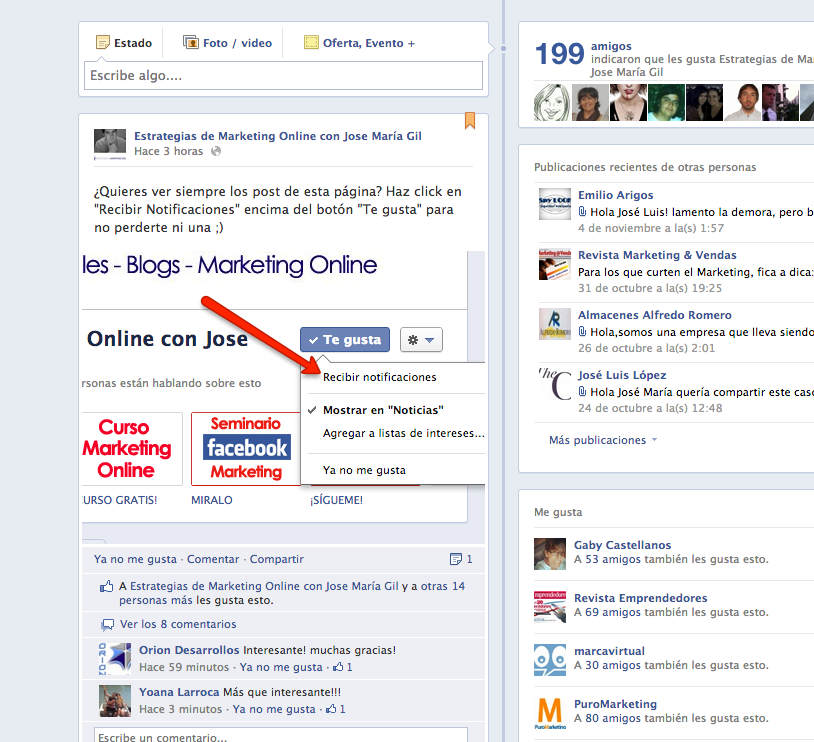Click the comment bubble icon
This screenshot has height=742, width=814.
coord(107,625)
